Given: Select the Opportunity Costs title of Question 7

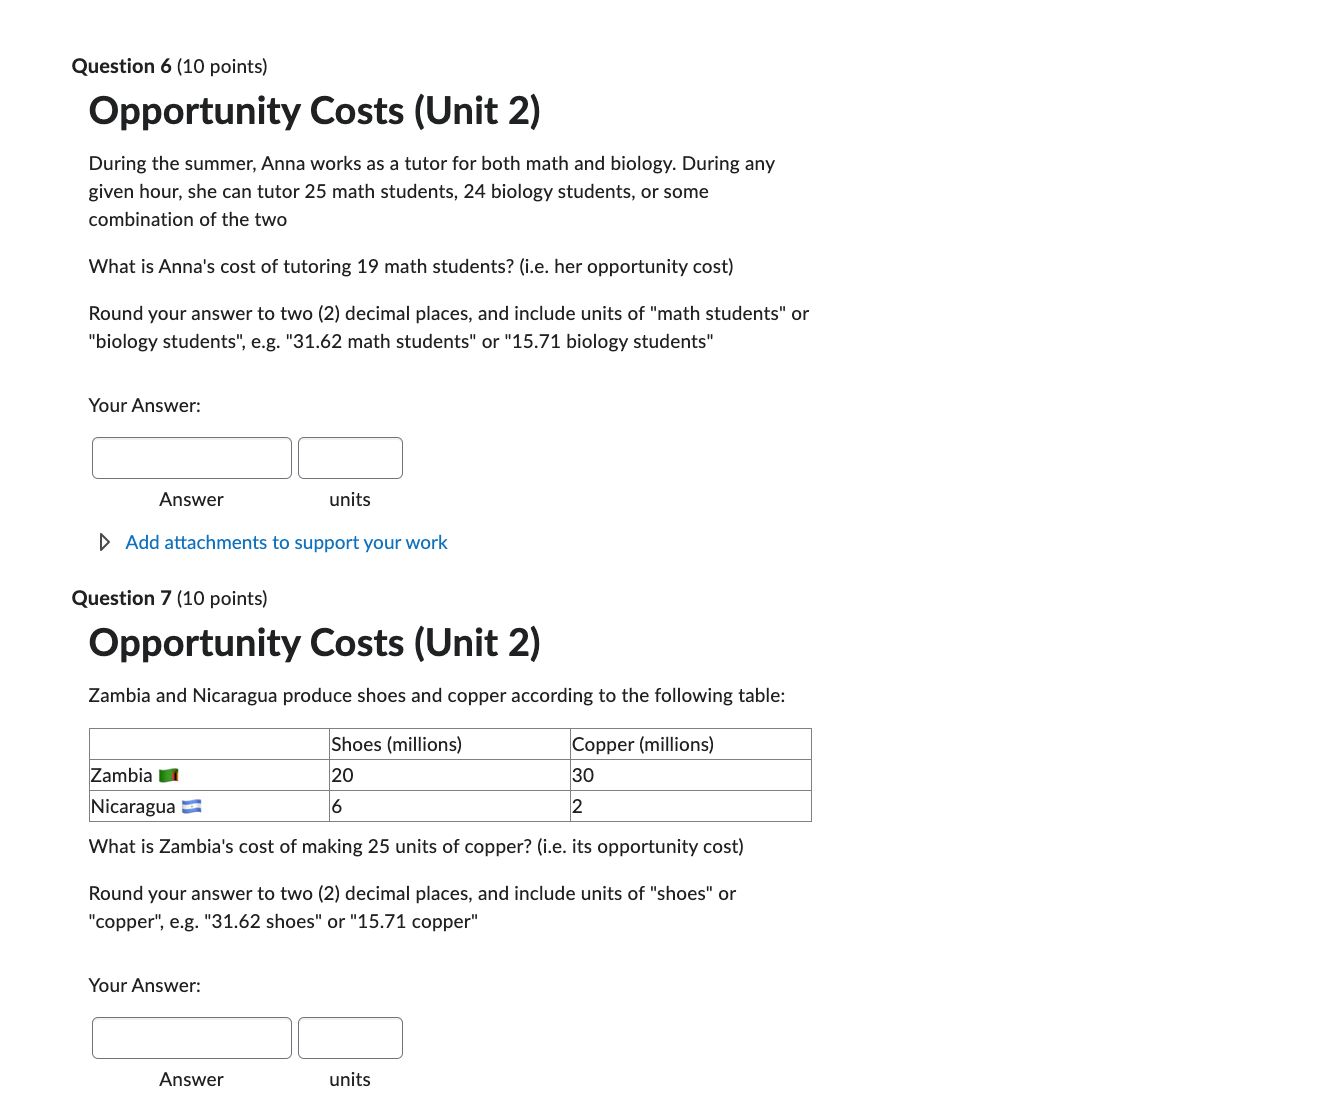Looking at the screenshot, I should 315,643.
